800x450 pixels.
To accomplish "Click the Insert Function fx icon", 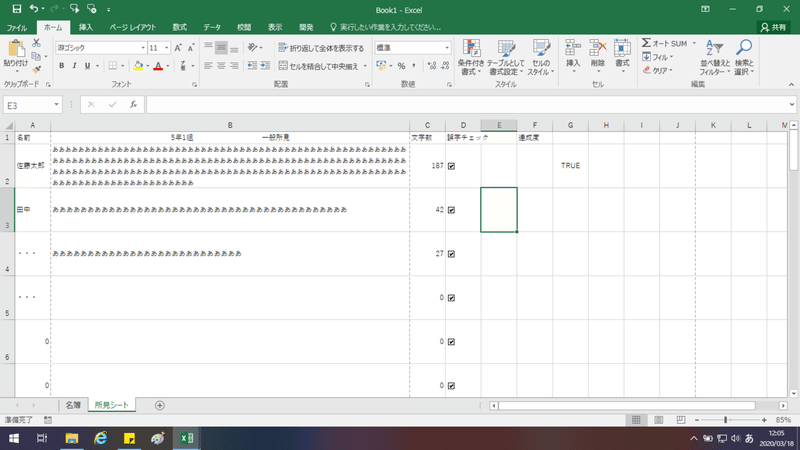I will pyautogui.click(x=133, y=105).
